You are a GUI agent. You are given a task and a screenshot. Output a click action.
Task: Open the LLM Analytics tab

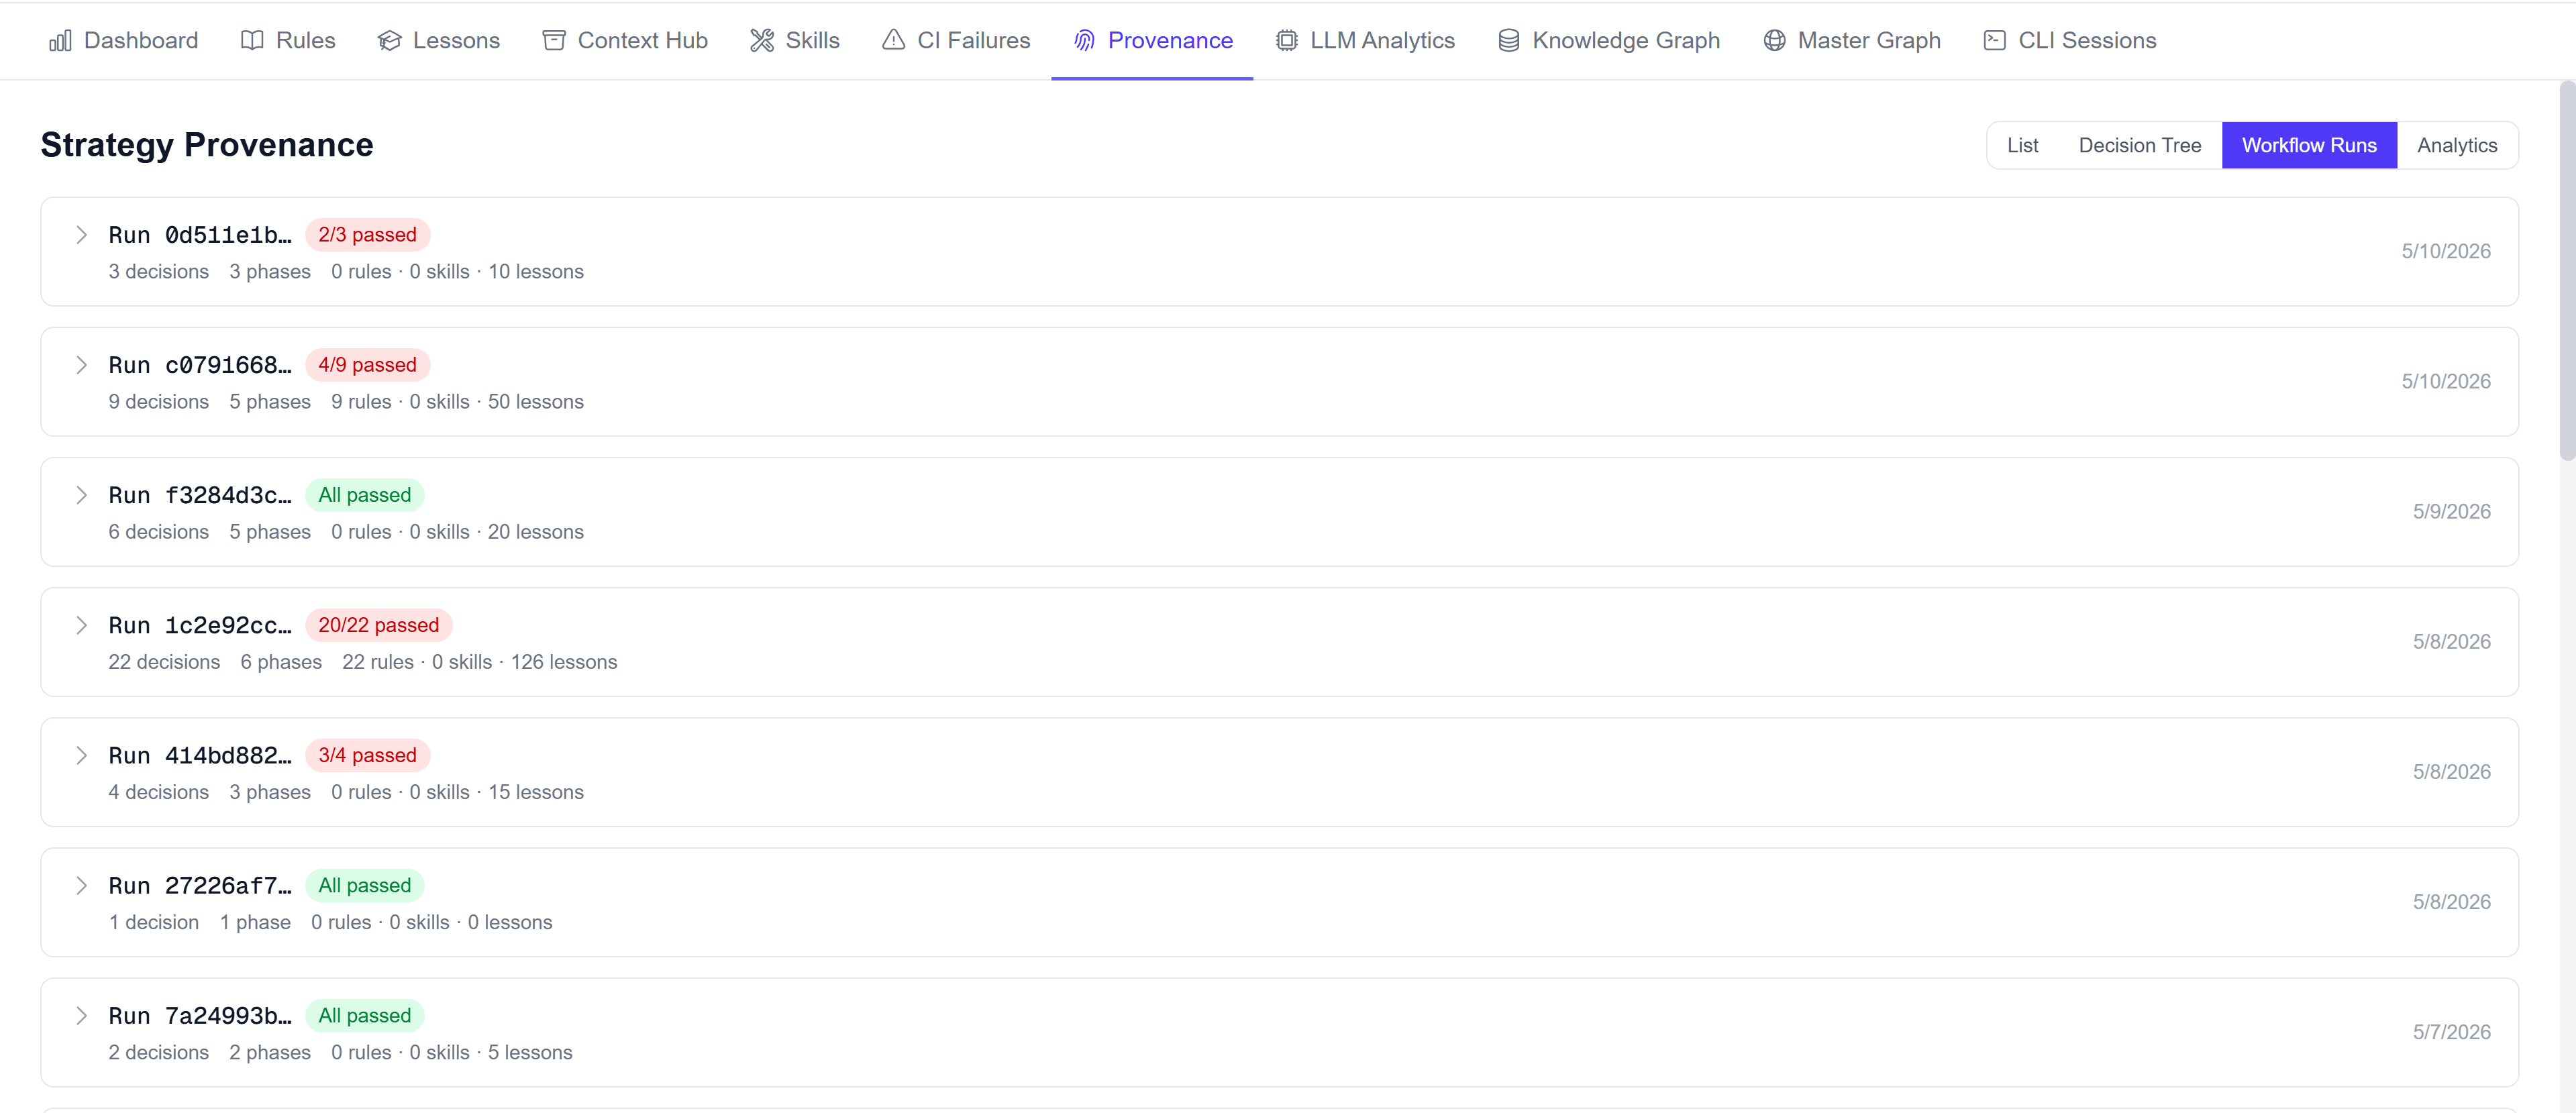[1365, 40]
